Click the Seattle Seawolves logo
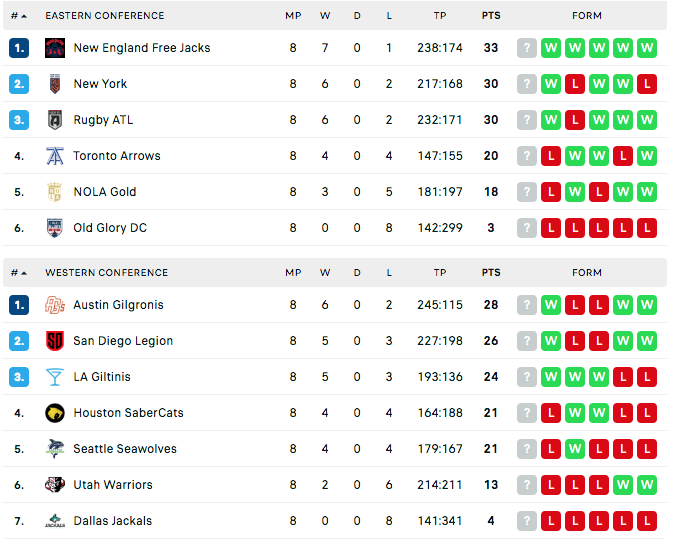 pyautogui.click(x=55, y=449)
